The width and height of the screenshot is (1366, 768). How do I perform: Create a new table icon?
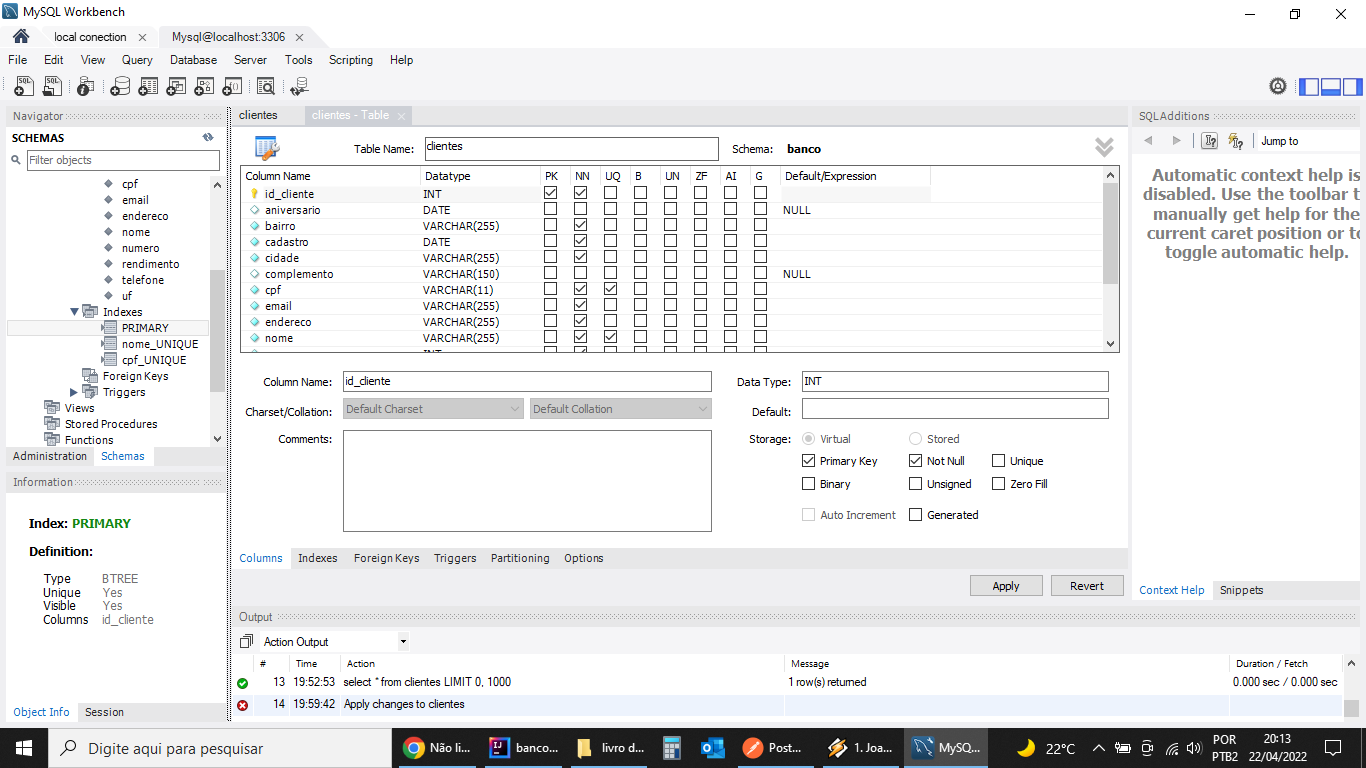coord(148,87)
